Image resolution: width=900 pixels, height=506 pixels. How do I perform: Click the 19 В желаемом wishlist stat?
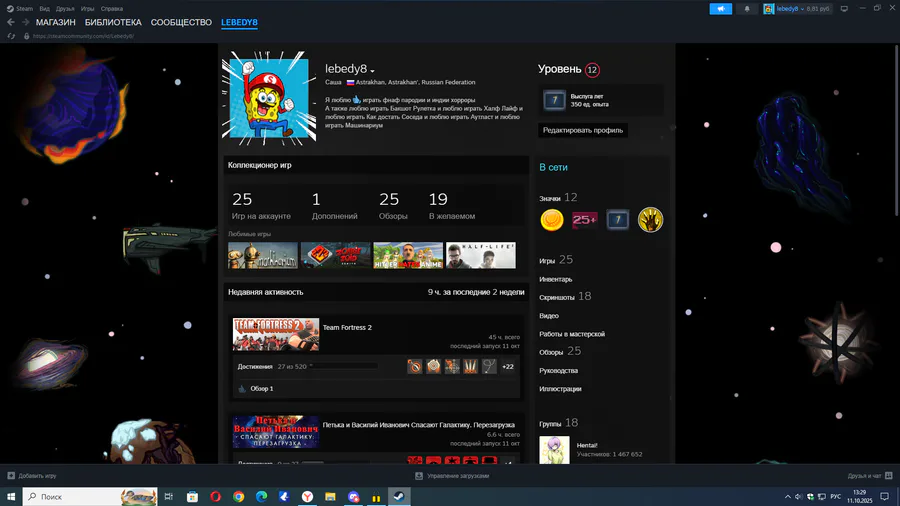click(x=452, y=206)
